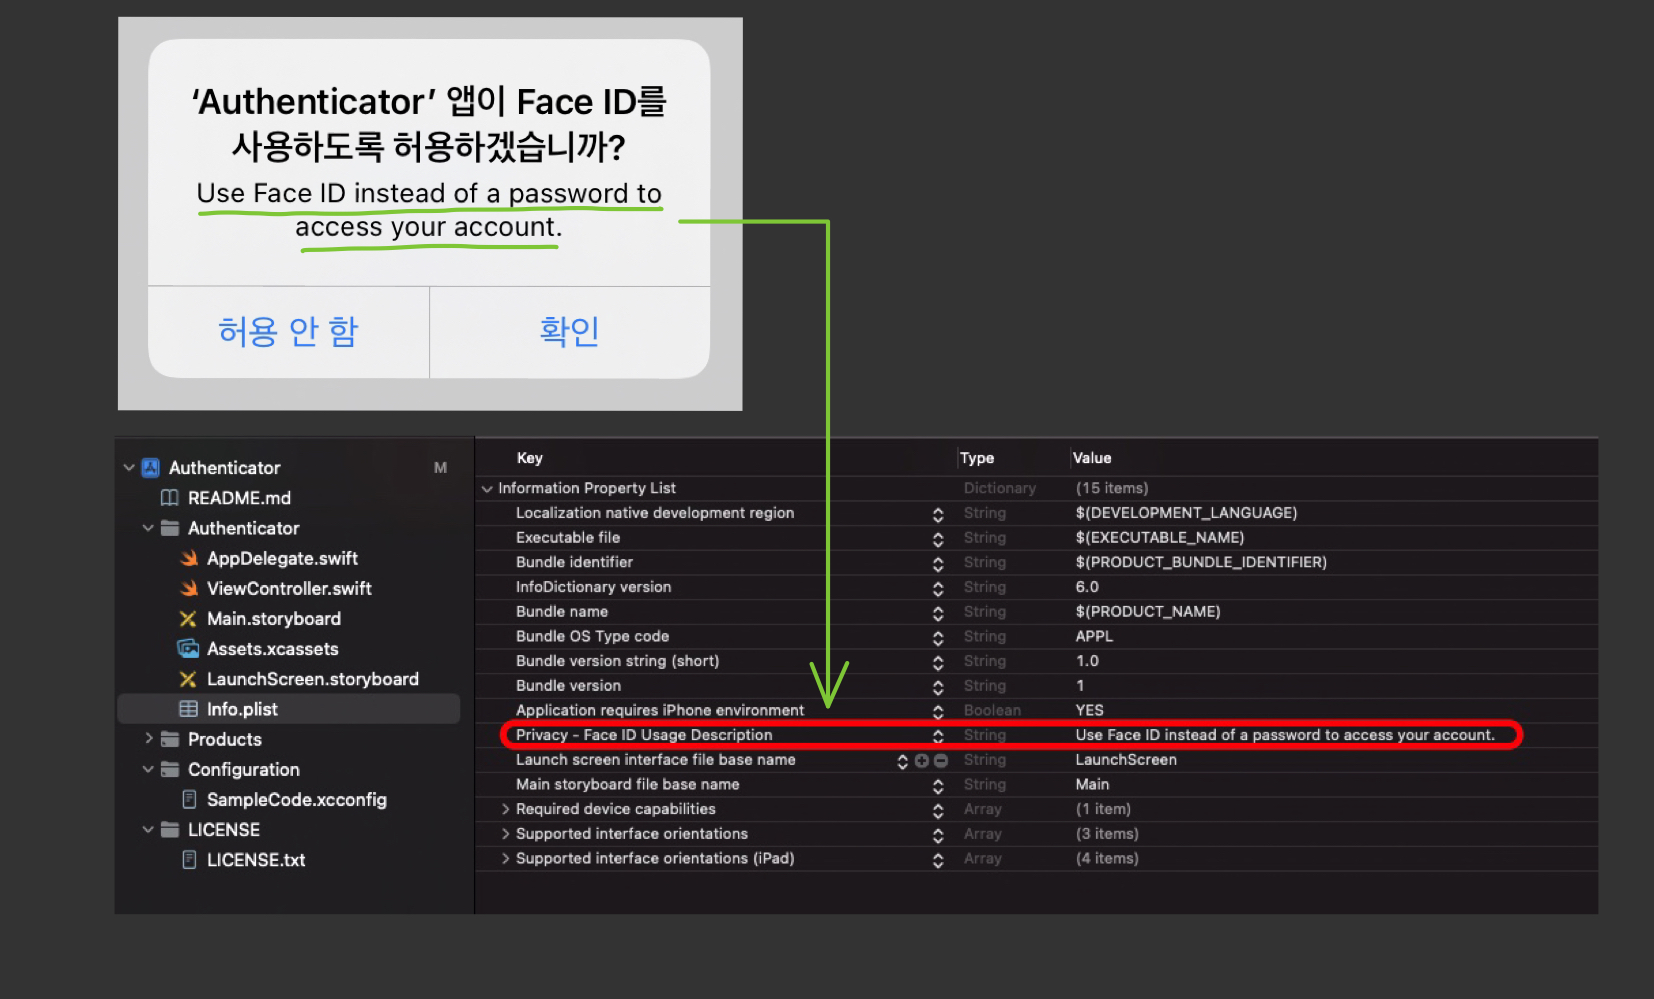1654x999 pixels.
Task: Open the Launch screen interface key stepper
Action: pyautogui.click(x=902, y=761)
